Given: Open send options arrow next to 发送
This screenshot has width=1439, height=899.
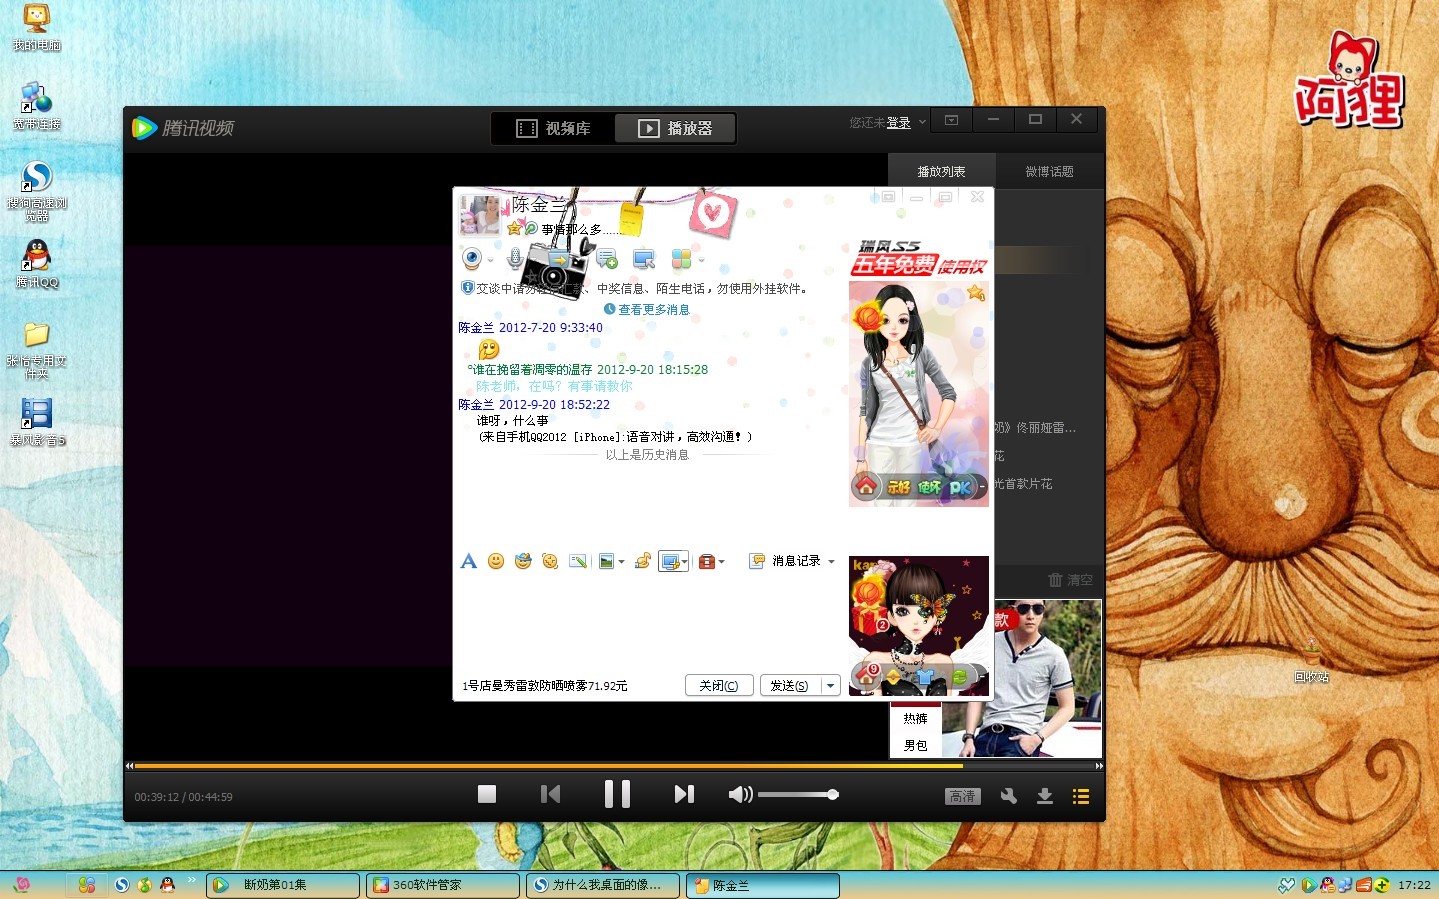Looking at the screenshot, I should (830, 685).
